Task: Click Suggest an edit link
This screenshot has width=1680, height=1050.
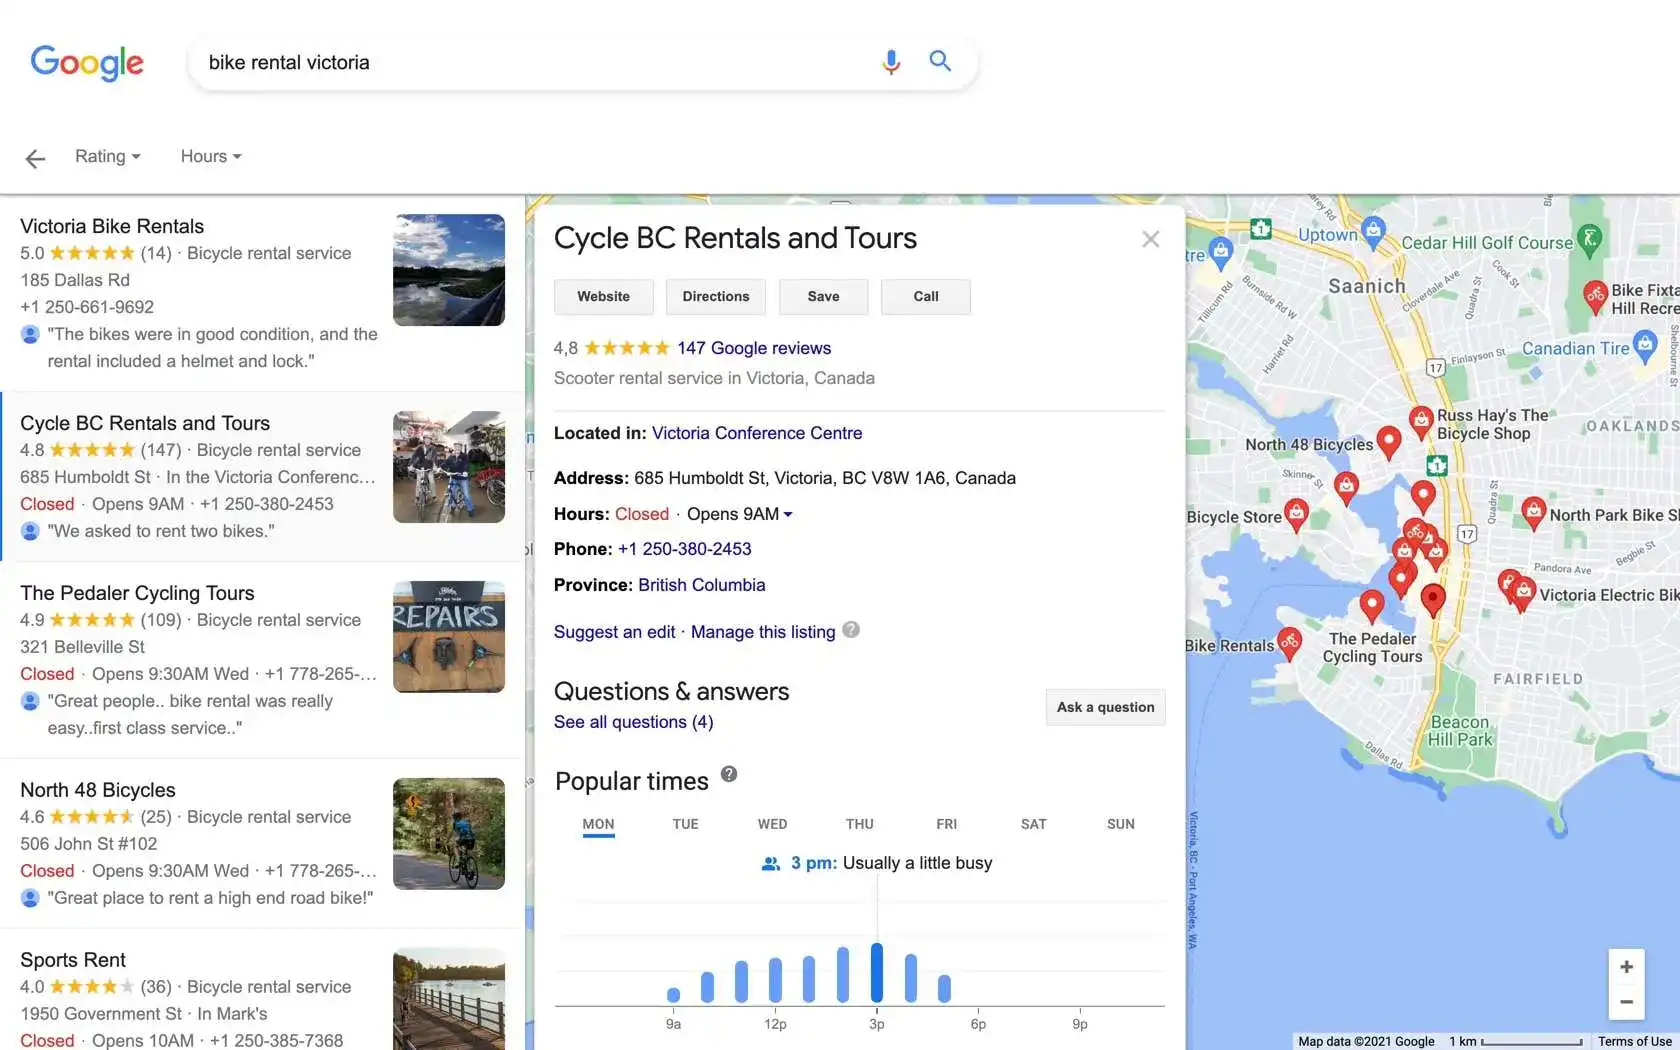Action: click(615, 632)
